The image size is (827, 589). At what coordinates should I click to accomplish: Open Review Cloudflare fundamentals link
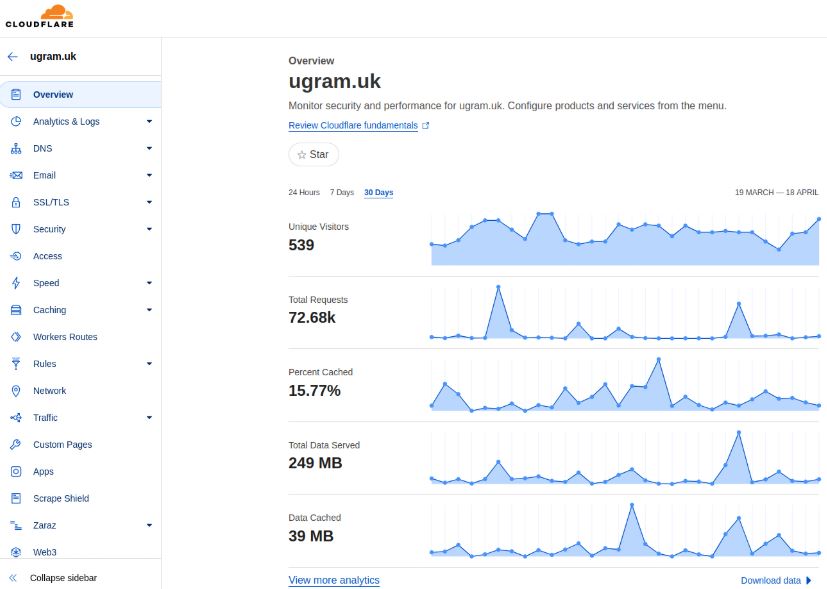pos(353,125)
